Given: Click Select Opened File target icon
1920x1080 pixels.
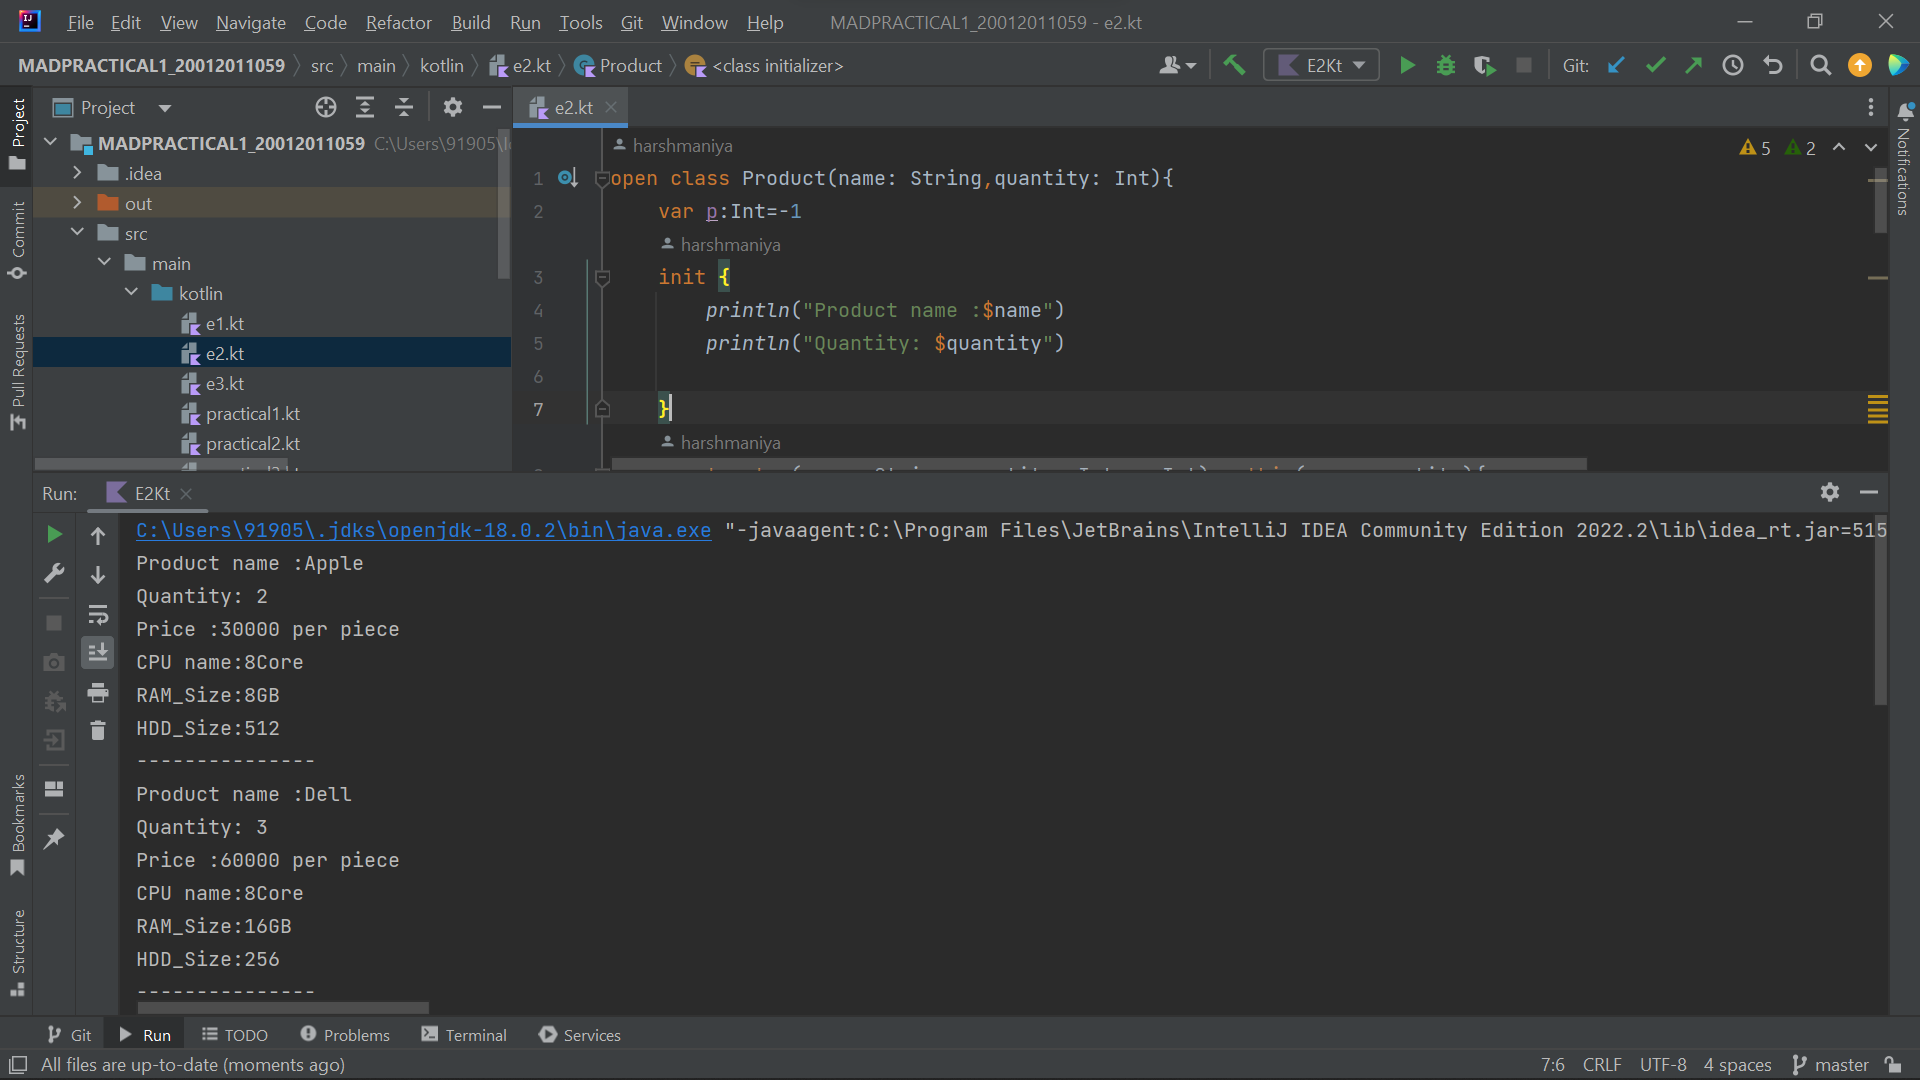Looking at the screenshot, I should (x=326, y=107).
